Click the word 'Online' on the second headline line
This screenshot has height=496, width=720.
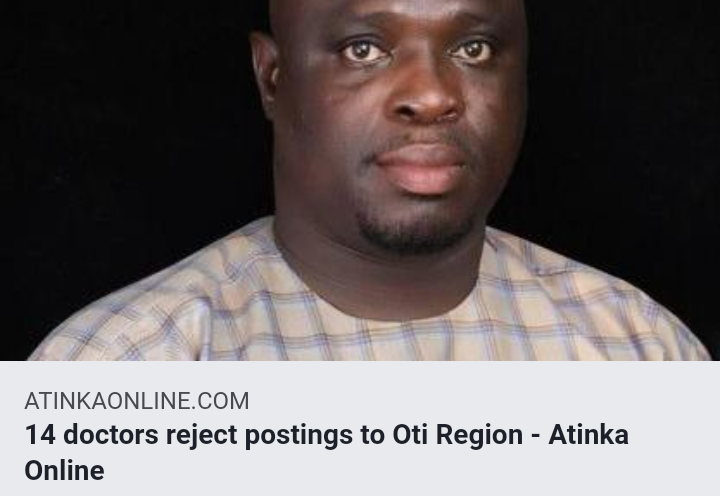click(x=64, y=471)
